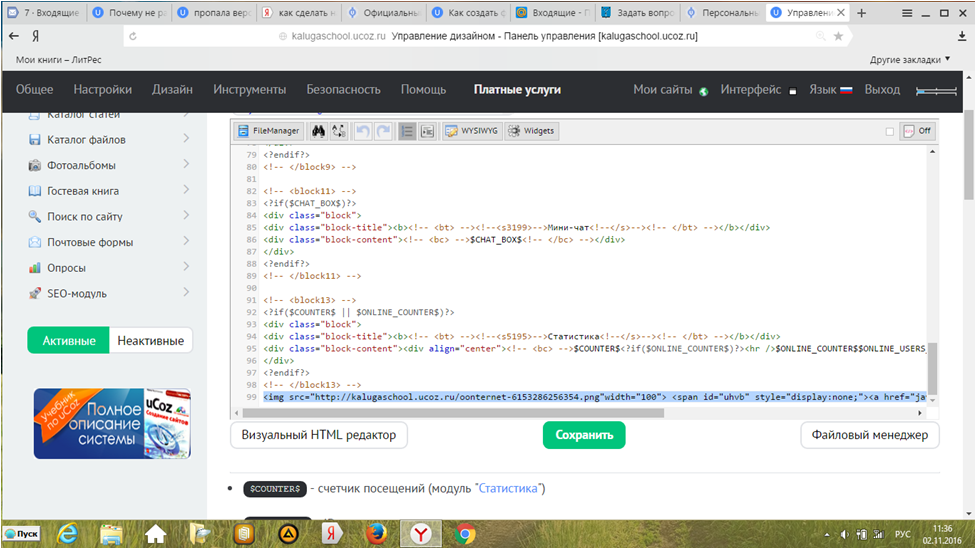This screenshot has height=549, width=976.
Task: Expand the Опросы module arrow
Action: pos(186,268)
